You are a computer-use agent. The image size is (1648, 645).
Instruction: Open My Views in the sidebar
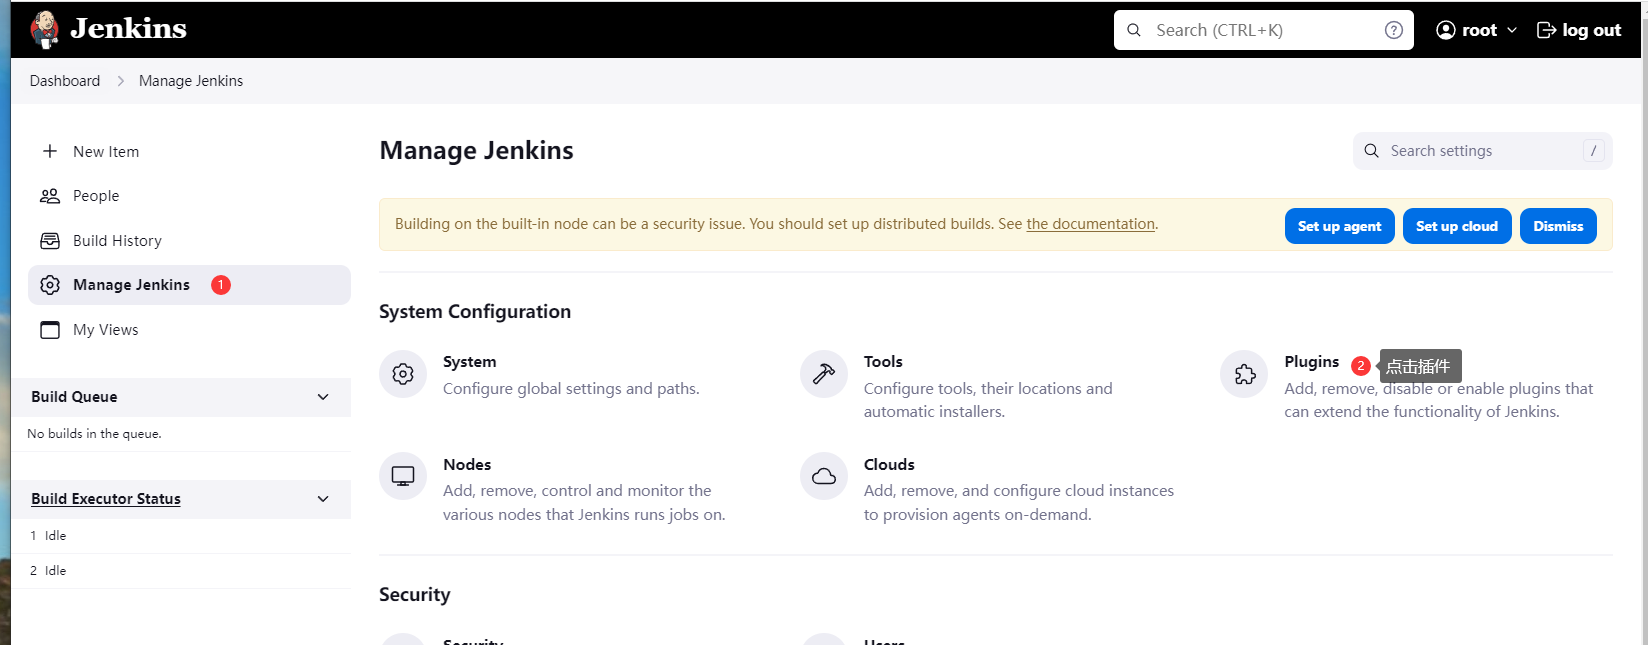pos(189,330)
